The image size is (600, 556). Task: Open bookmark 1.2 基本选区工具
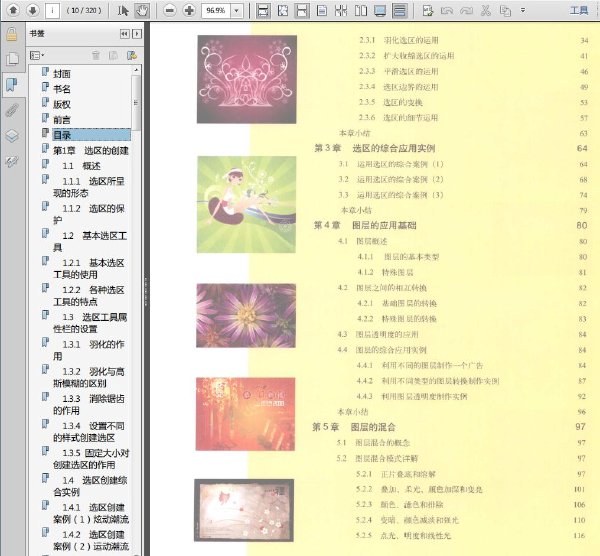coord(90,241)
